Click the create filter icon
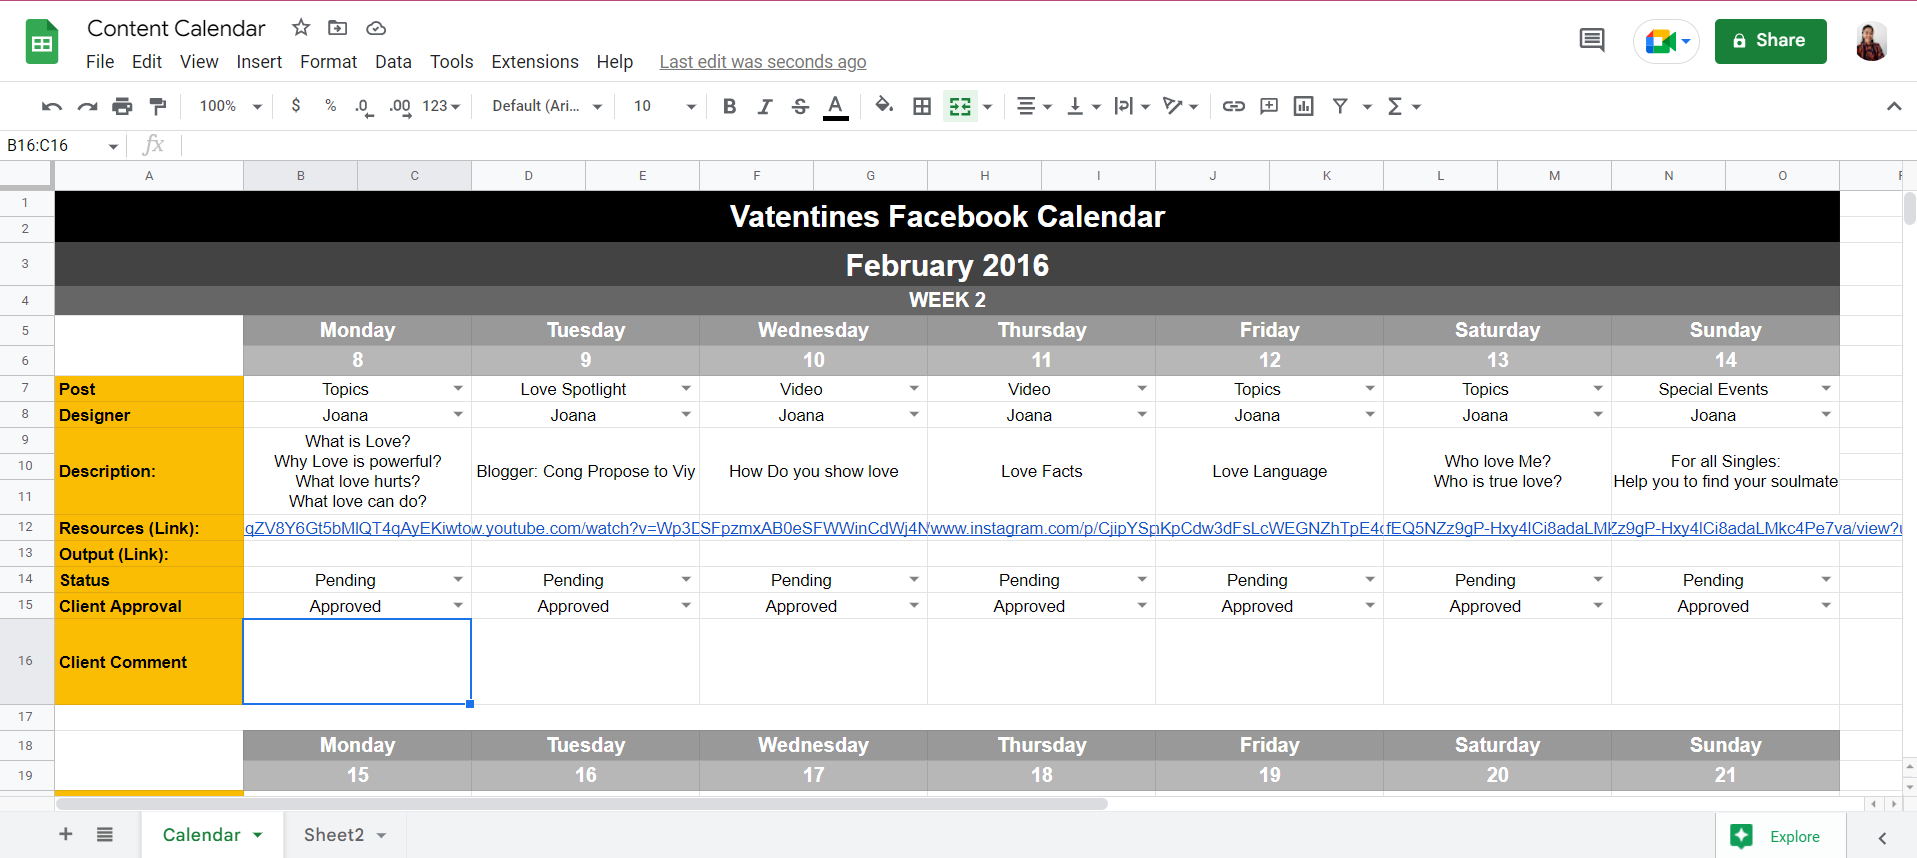The image size is (1917, 858). tap(1340, 106)
